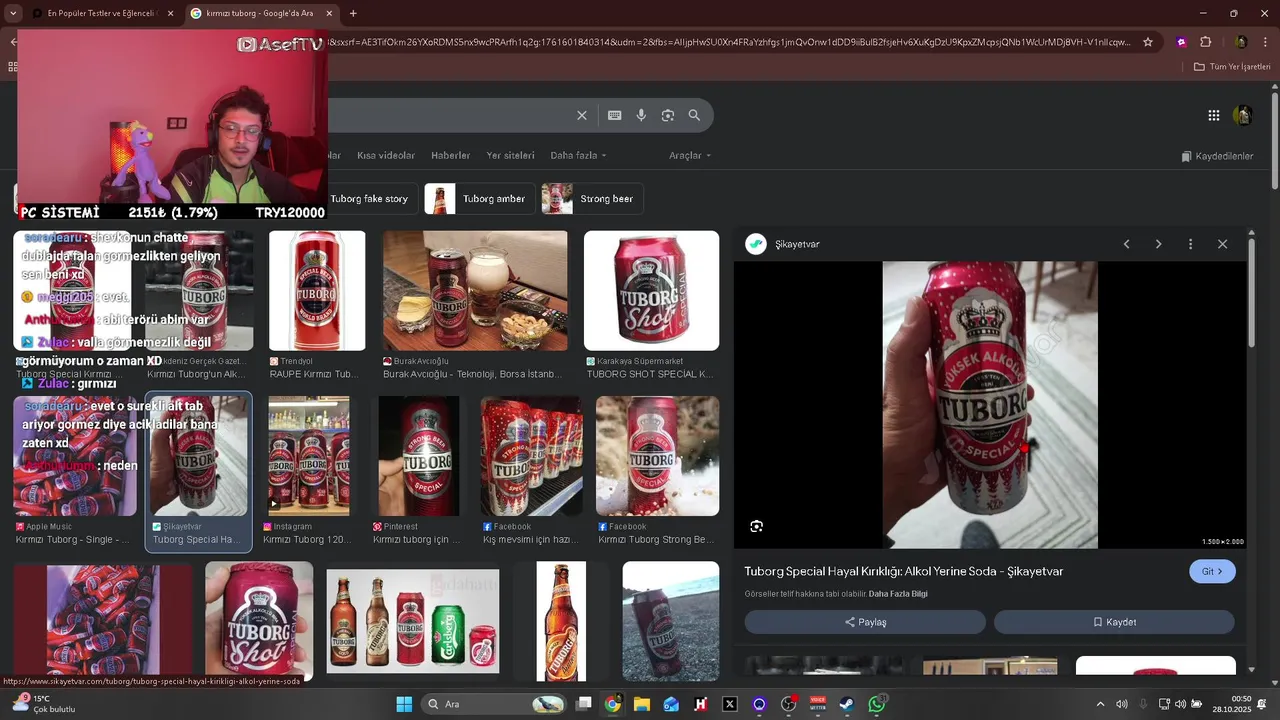Open the Tuborg Special Hayal Kırıklığı title link
The width and height of the screenshot is (1280, 720).
click(903, 571)
